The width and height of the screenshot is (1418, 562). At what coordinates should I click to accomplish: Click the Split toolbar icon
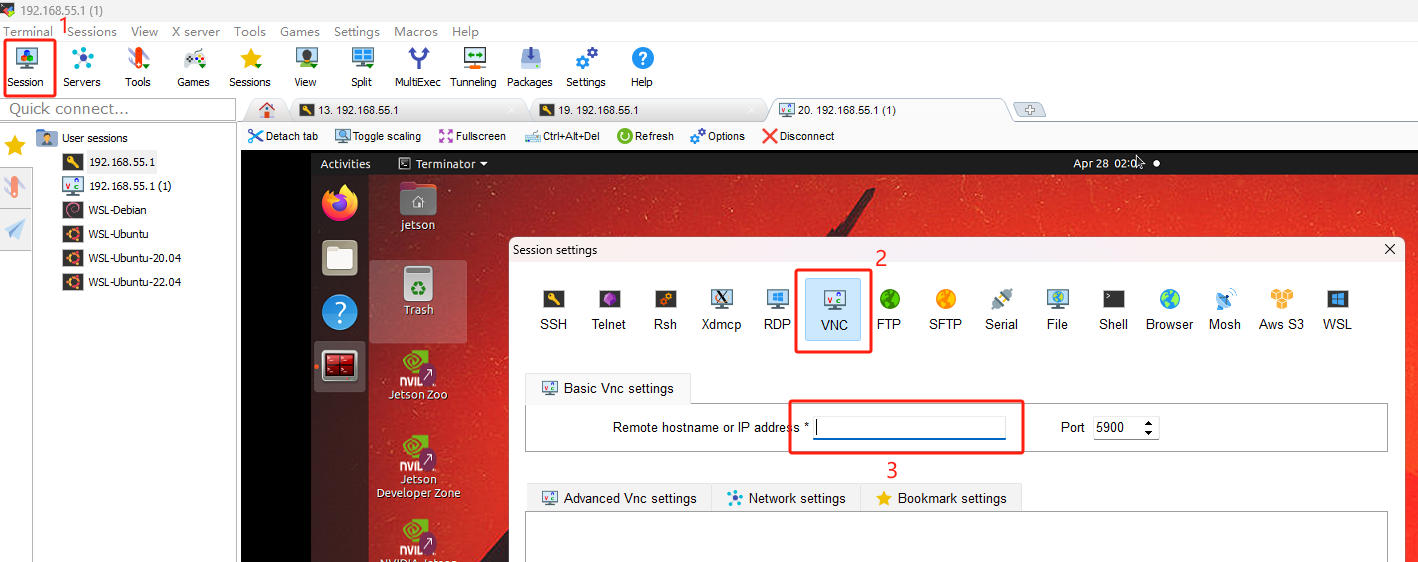362,67
